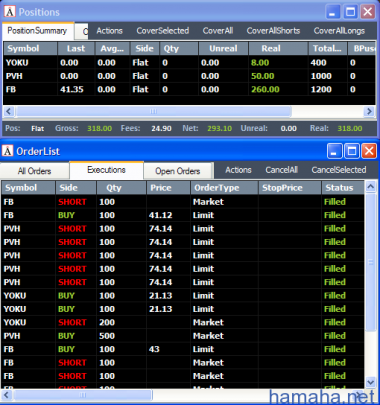Image resolution: width=380 pixels, height=405 pixels.
Task: Click Side column header in Positions
Action: click(x=144, y=49)
